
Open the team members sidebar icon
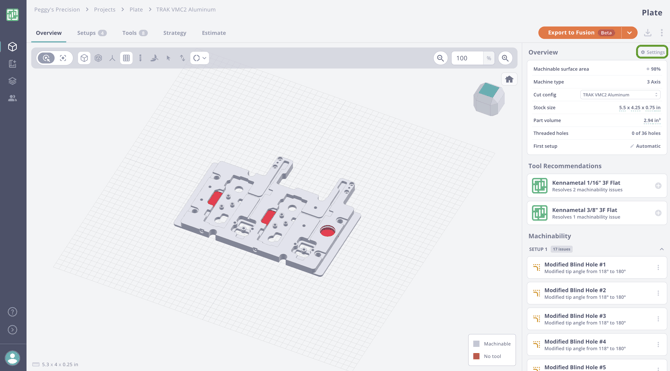[x=12, y=98]
